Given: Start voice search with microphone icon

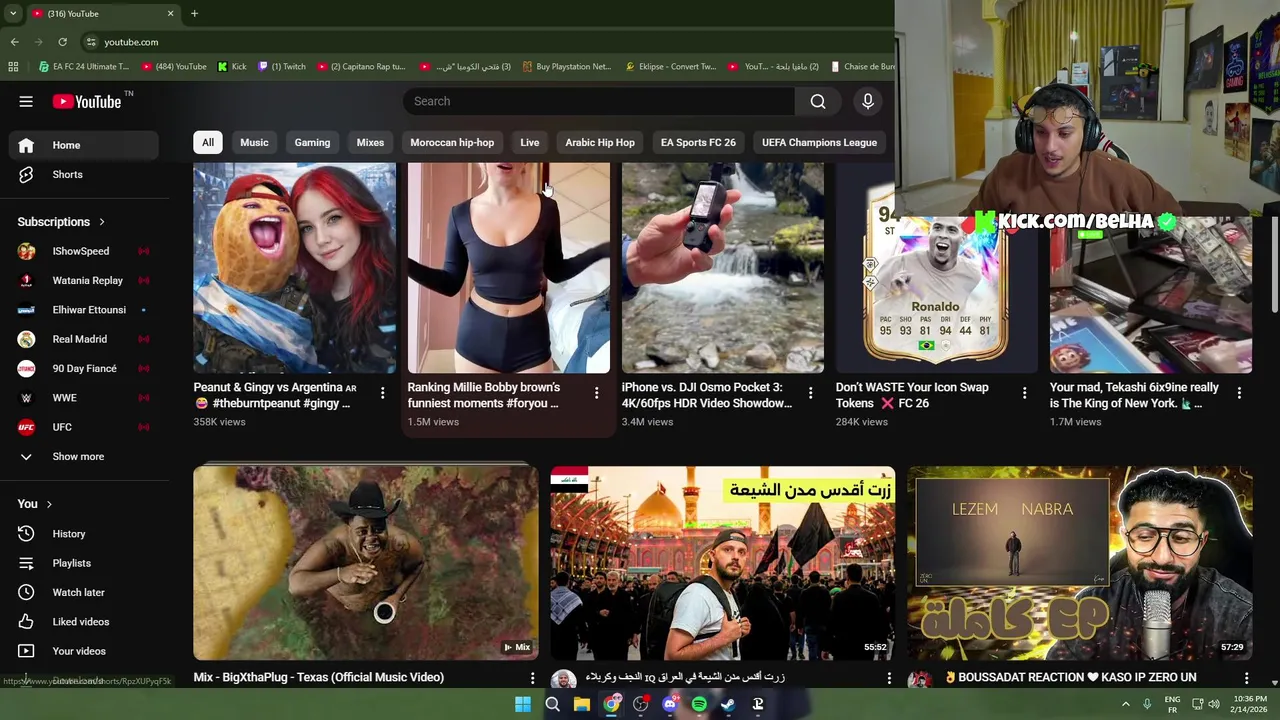Looking at the screenshot, I should pyautogui.click(x=868, y=101).
